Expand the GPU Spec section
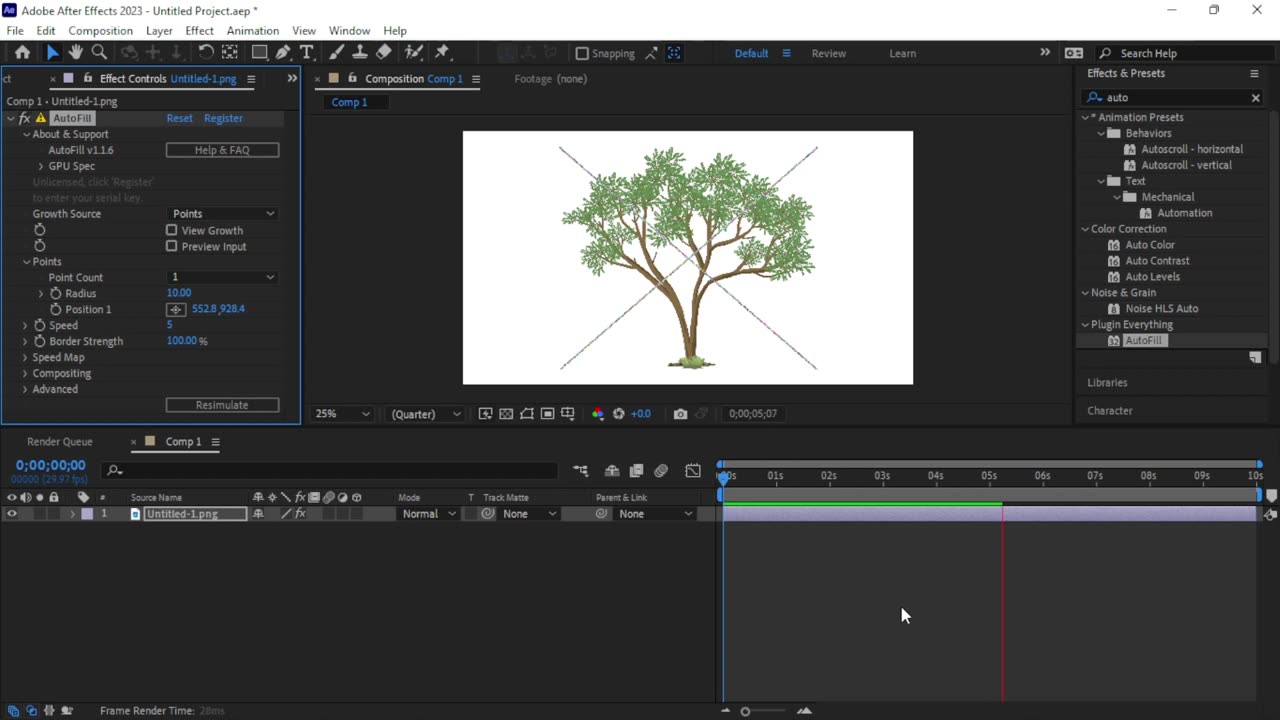Viewport: 1280px width, 720px height. click(x=41, y=166)
